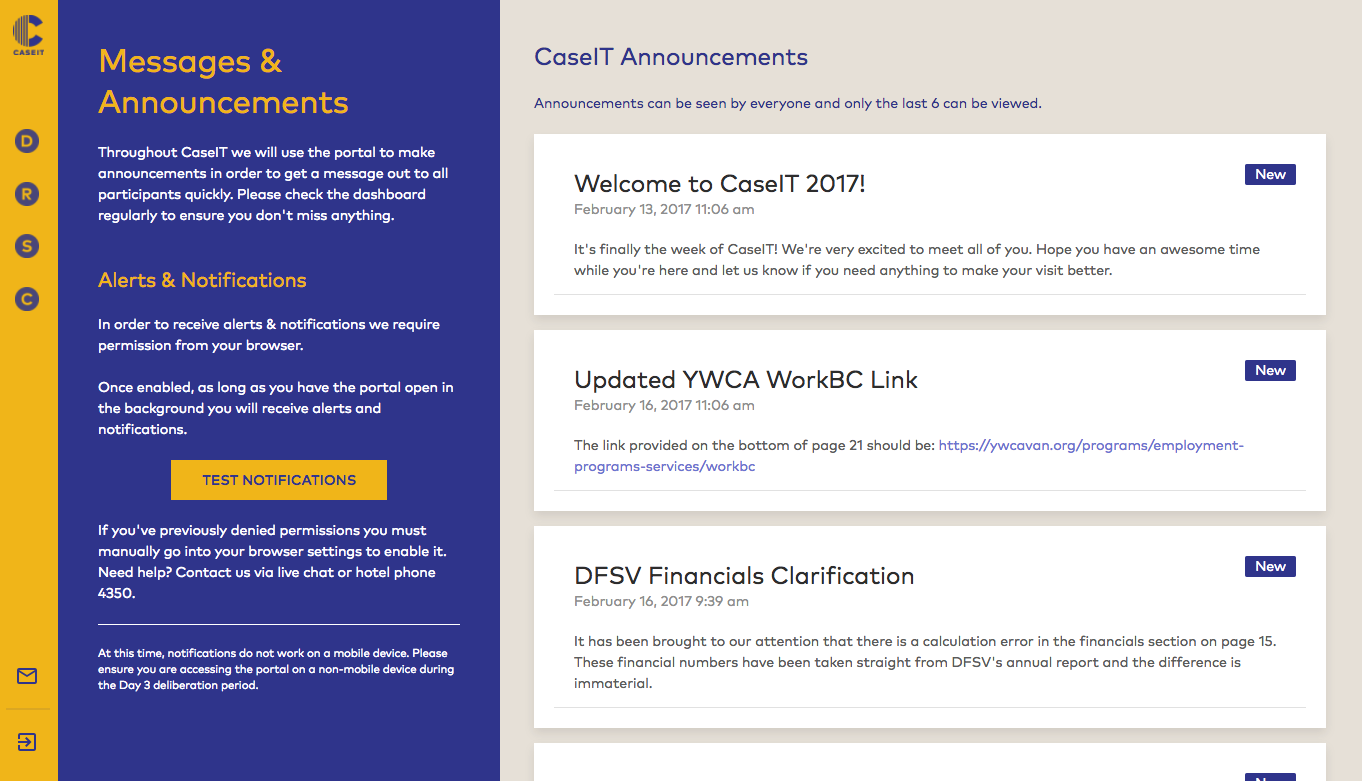The height and width of the screenshot is (781, 1362).
Task: Click the New badge on DFSV announcement
Action: 1269,566
